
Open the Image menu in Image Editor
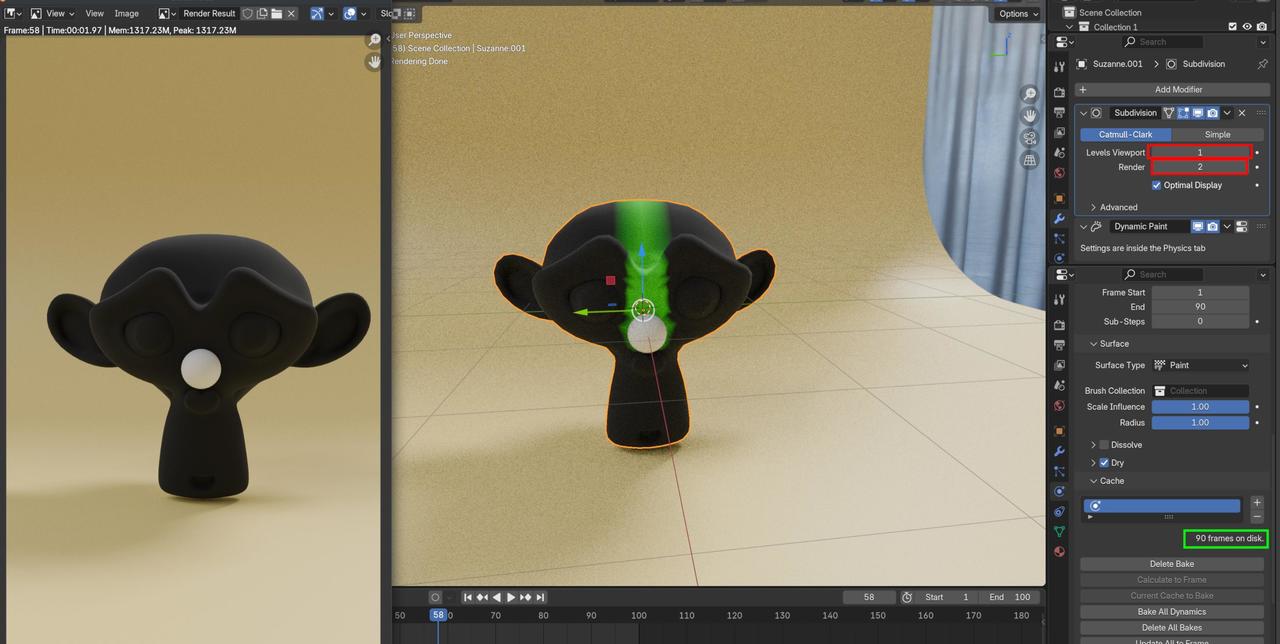(126, 13)
